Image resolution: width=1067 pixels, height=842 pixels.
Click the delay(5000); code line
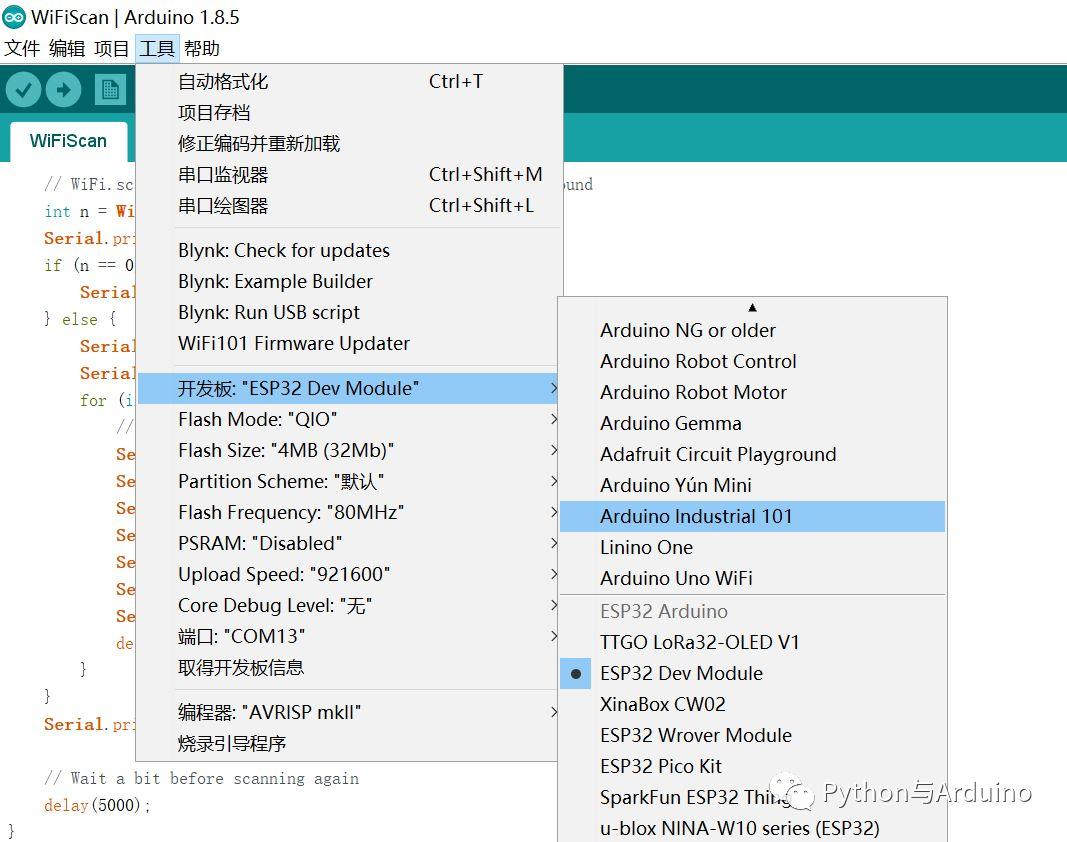[x=97, y=805]
